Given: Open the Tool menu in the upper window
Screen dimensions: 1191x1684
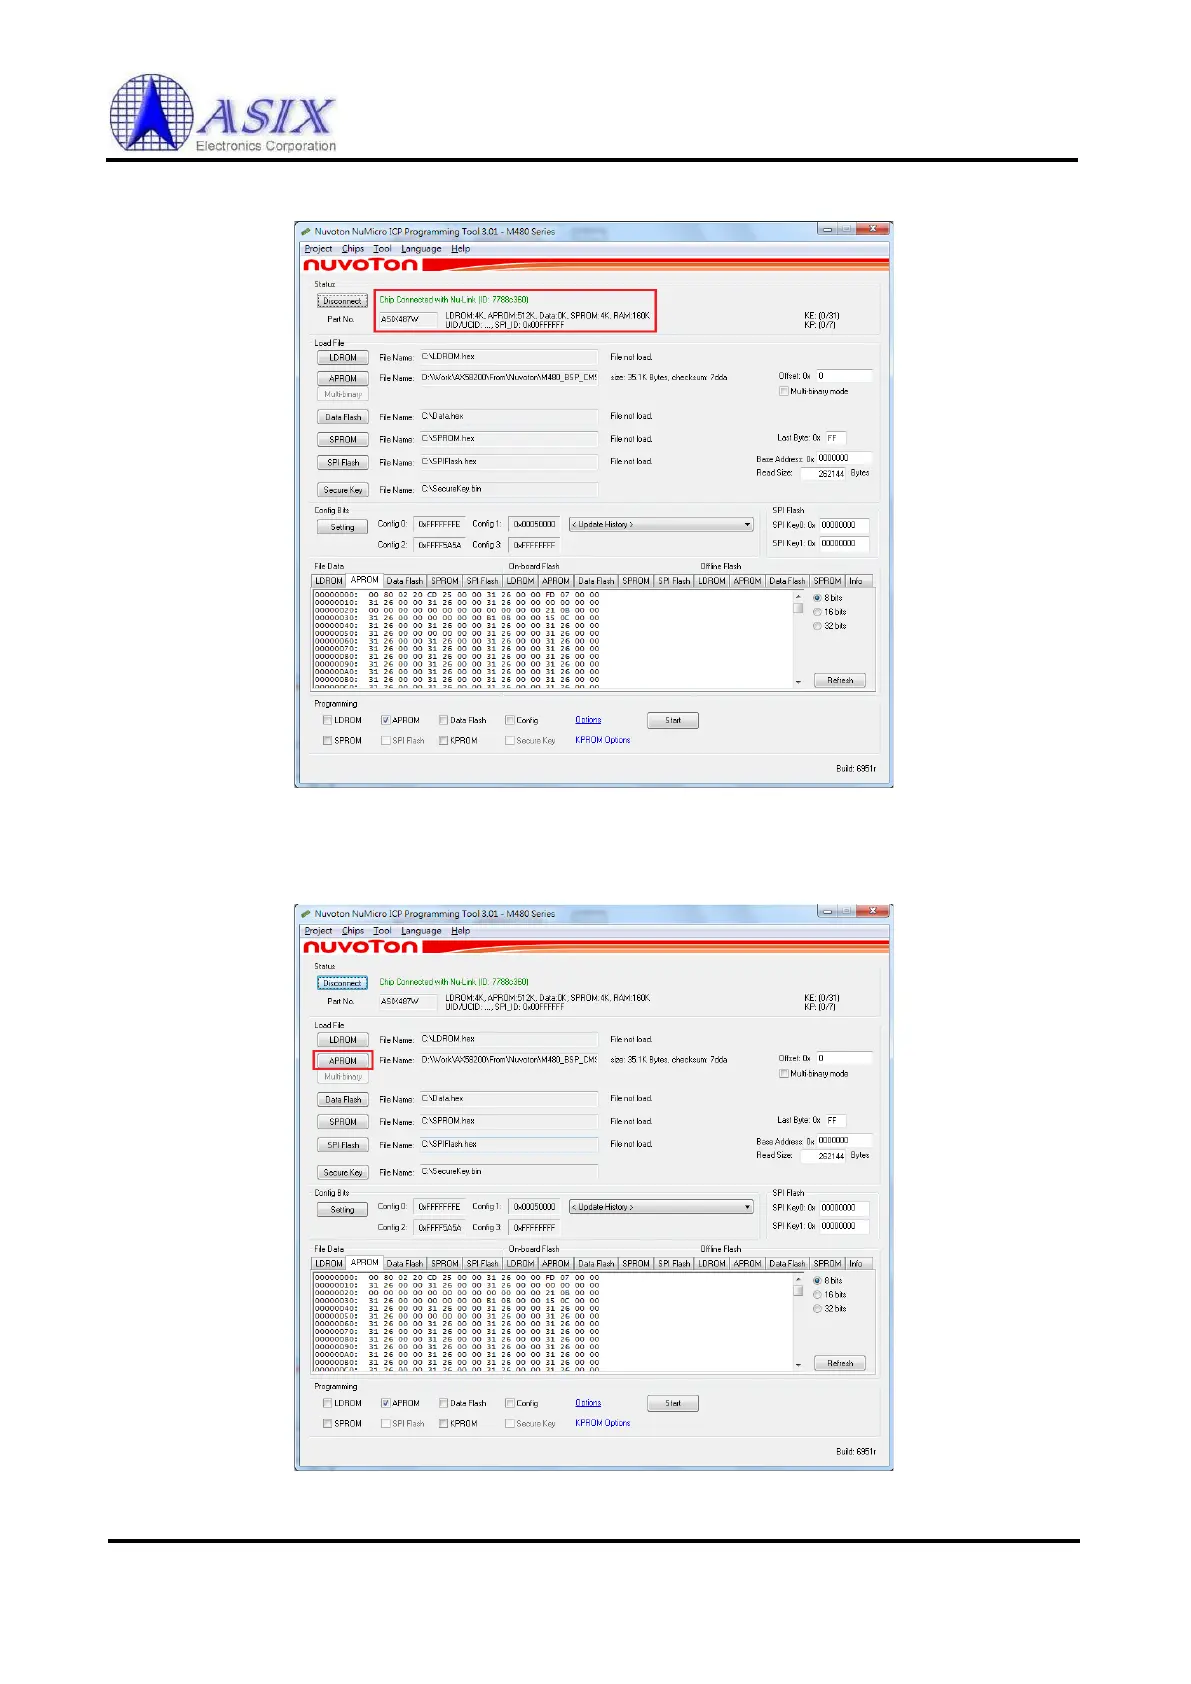Looking at the screenshot, I should tap(382, 249).
